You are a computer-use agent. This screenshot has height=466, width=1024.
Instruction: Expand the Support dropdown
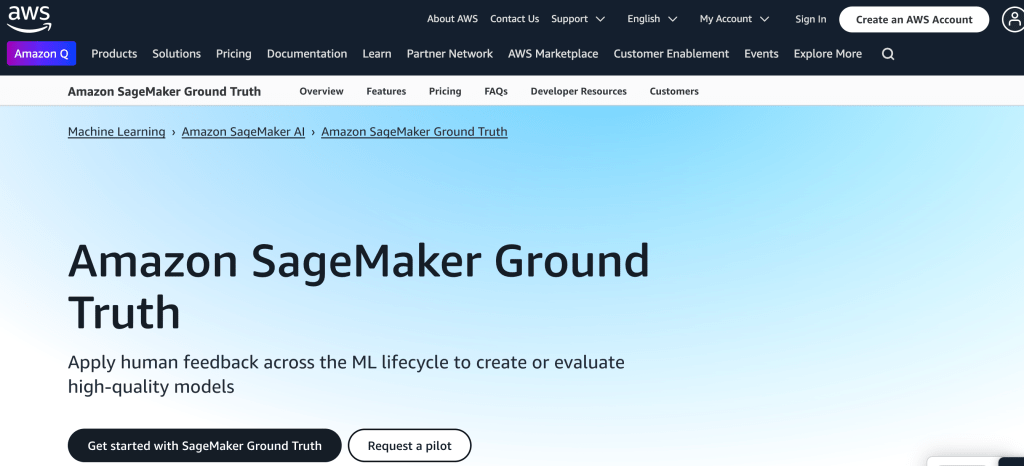coord(578,19)
